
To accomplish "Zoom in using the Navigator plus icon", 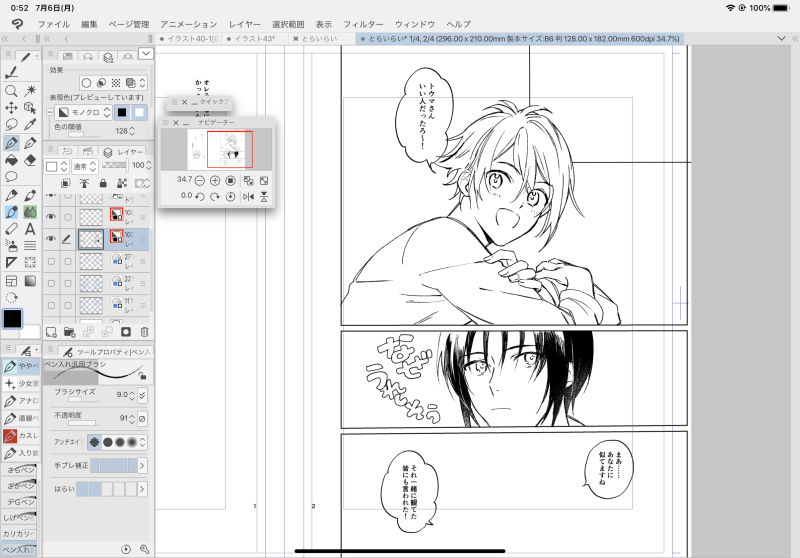I will pos(215,181).
